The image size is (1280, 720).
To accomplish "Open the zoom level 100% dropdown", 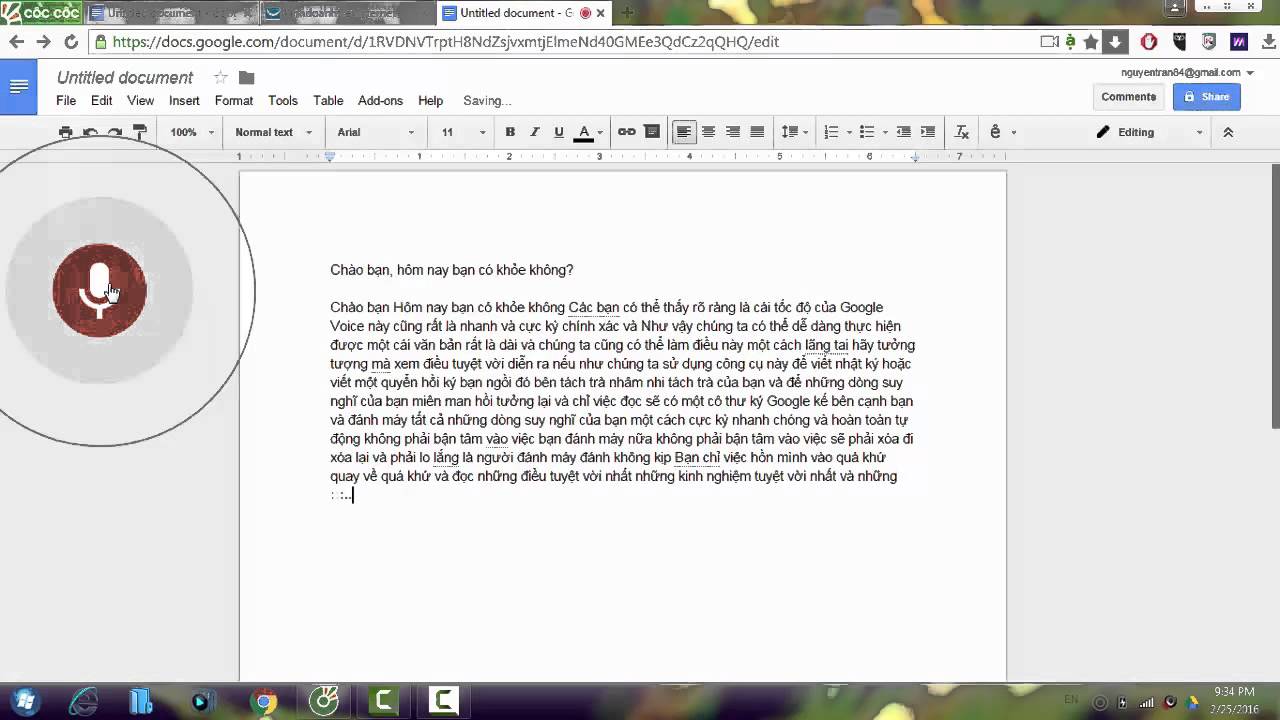I will [x=191, y=132].
